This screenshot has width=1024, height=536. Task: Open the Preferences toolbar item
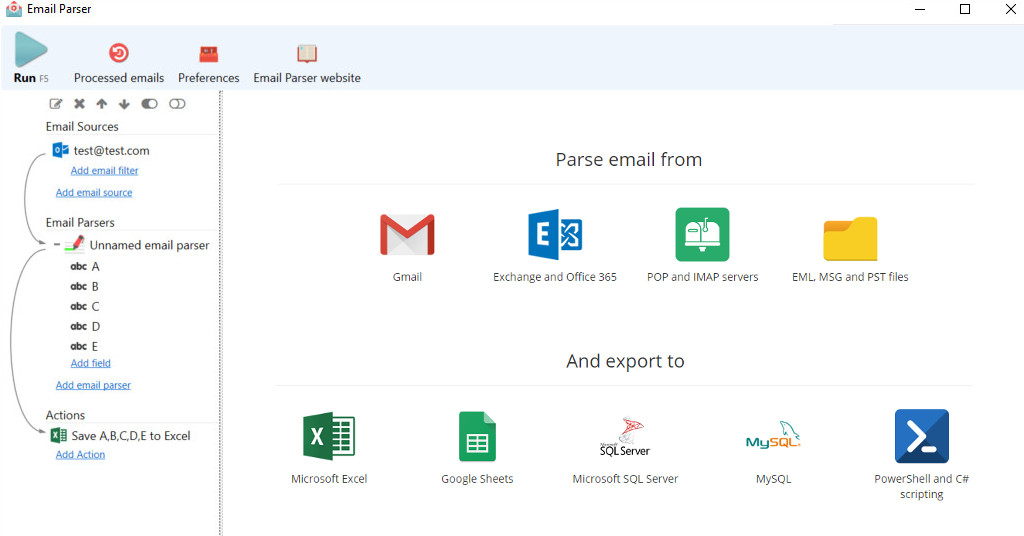[x=208, y=54]
